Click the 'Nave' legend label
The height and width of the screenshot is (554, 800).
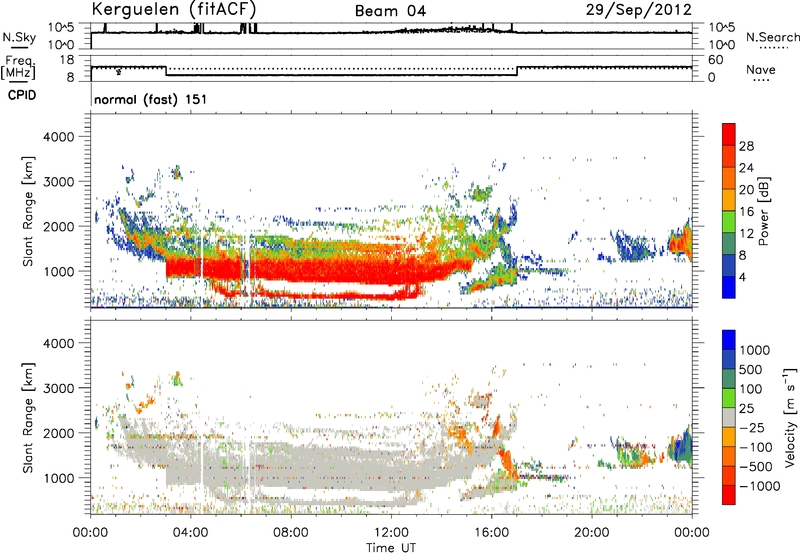click(x=761, y=70)
